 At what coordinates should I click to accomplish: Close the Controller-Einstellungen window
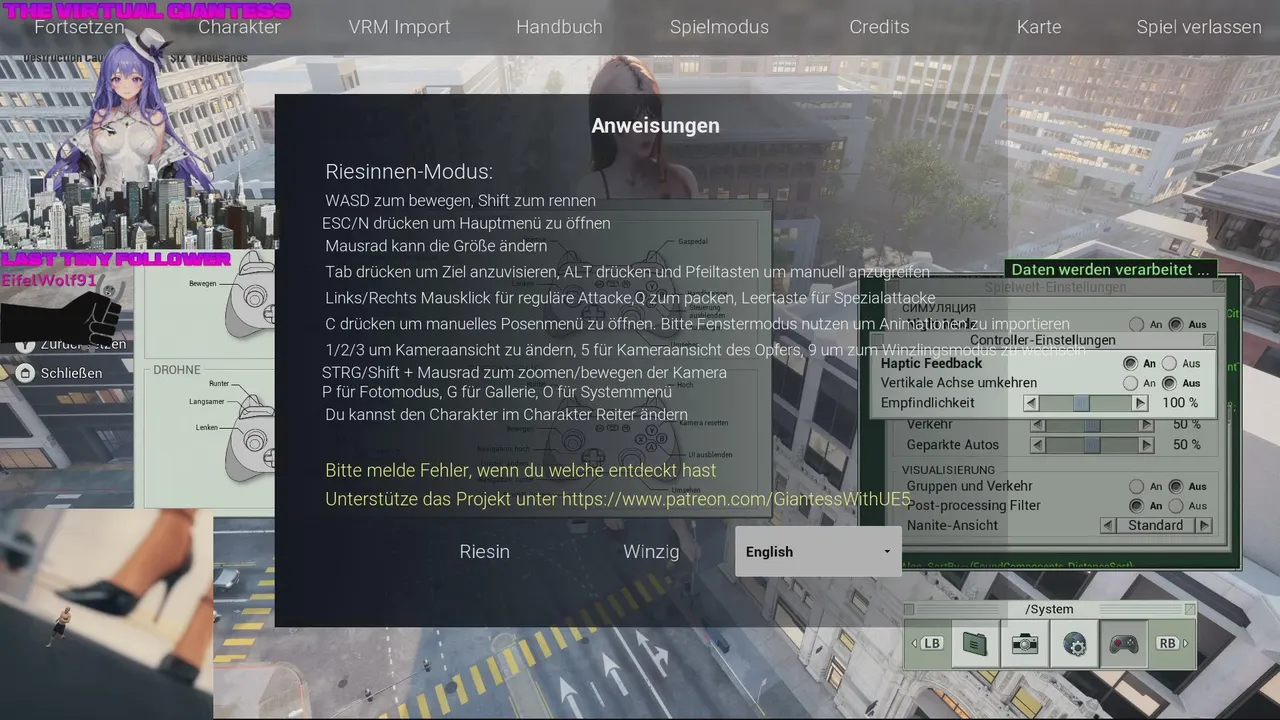pyautogui.click(x=1209, y=340)
